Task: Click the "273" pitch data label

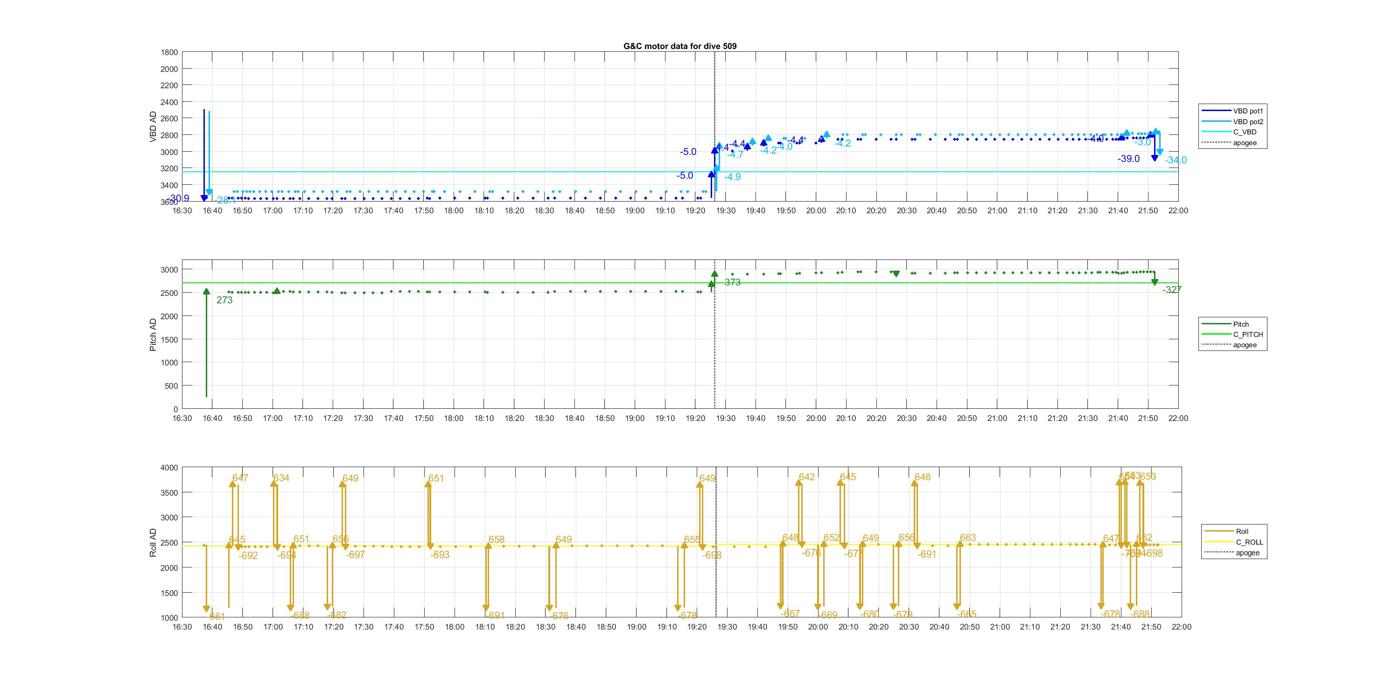Action: tap(224, 300)
